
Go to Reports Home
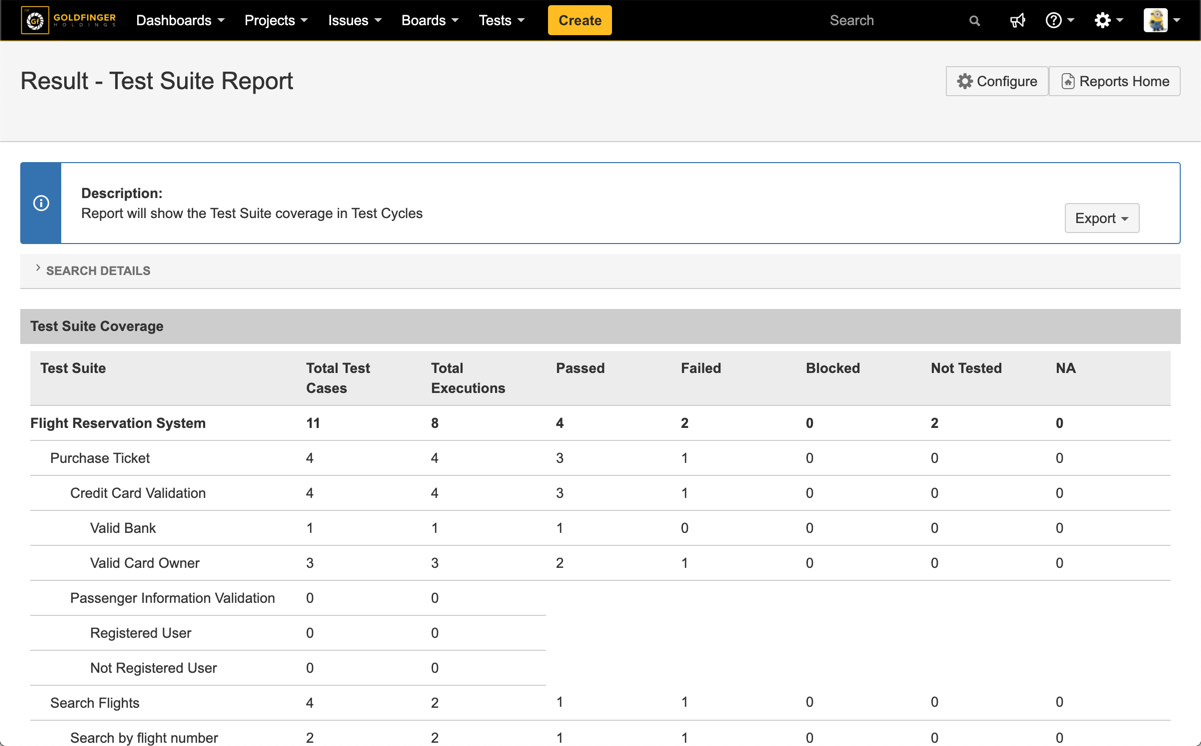[x=1114, y=81]
